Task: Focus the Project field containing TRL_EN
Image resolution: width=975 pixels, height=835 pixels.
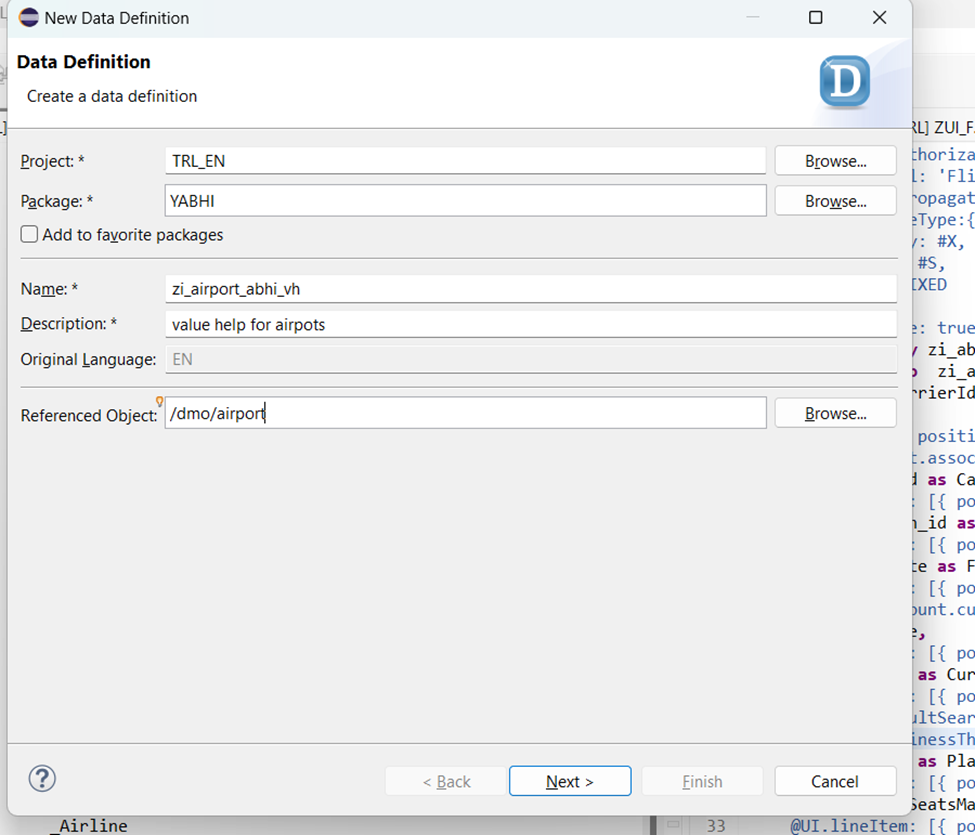Action: 465,161
